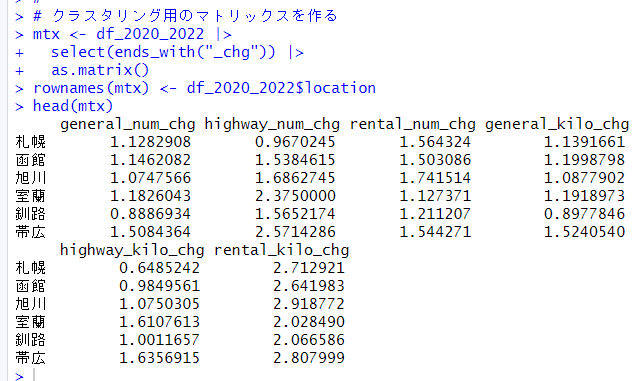Click row name 帯広 beside 1.6356915

point(31,358)
